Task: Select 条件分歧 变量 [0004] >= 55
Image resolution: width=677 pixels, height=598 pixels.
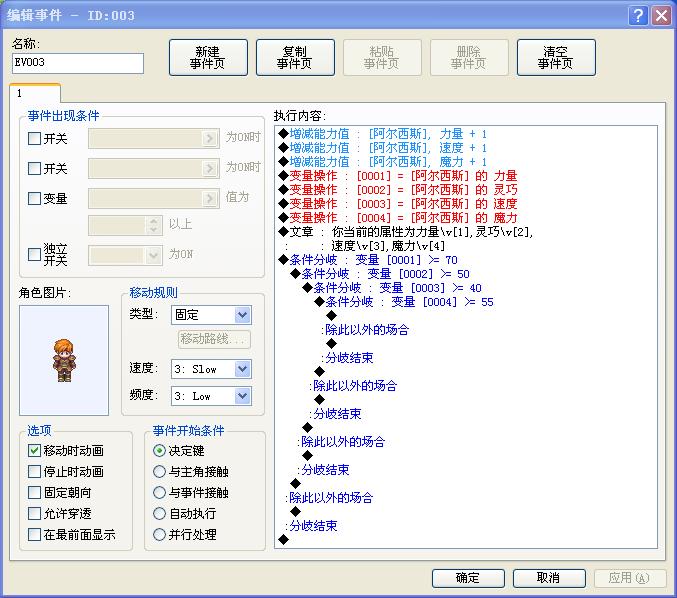Action: 404,302
